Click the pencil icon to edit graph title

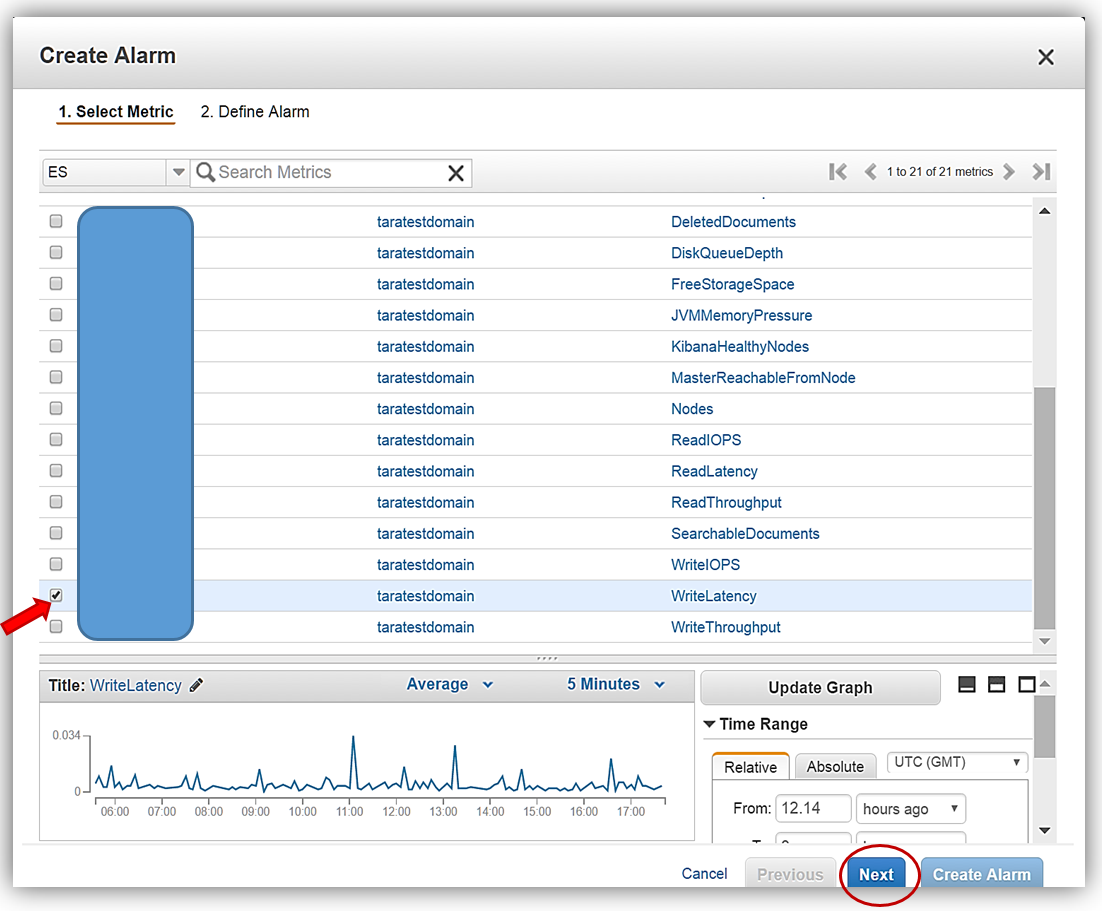[x=197, y=686]
